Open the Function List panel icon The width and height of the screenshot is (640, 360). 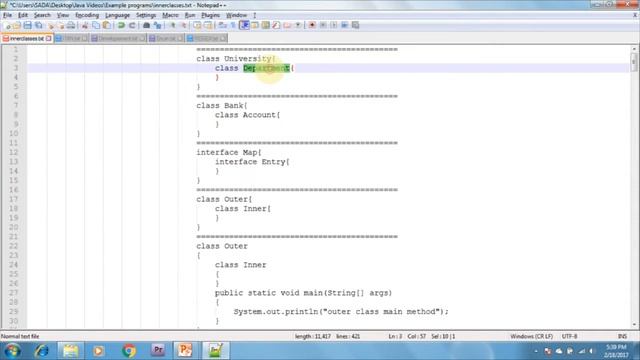click(276, 25)
